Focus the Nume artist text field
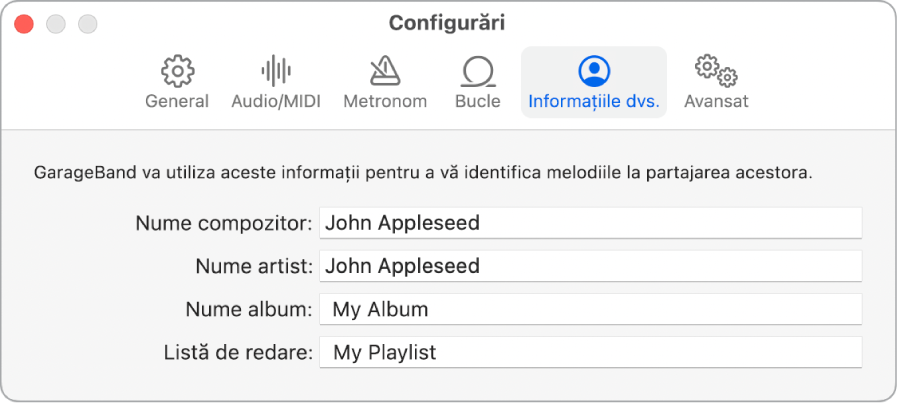This screenshot has width=899, height=404. click(x=590, y=266)
